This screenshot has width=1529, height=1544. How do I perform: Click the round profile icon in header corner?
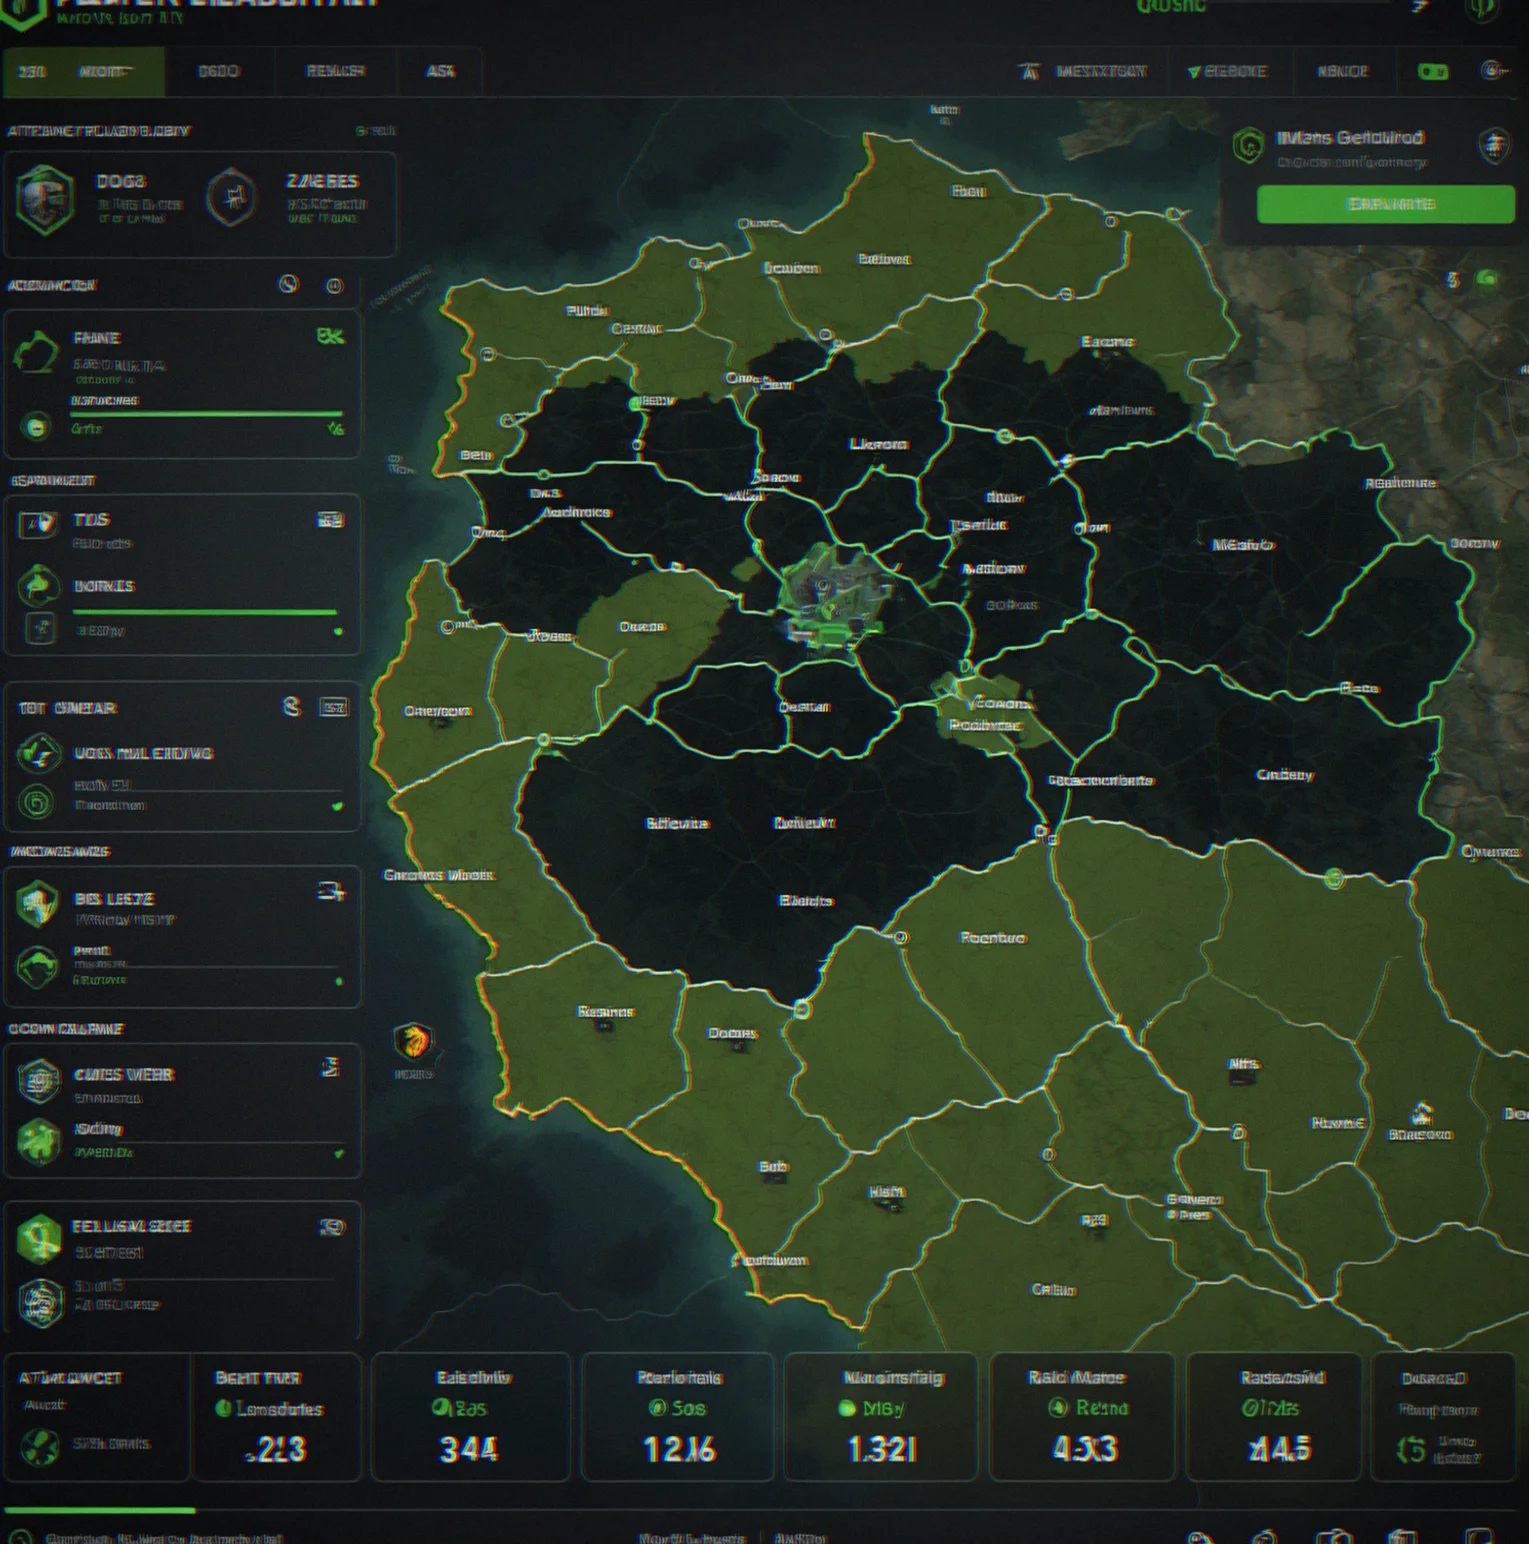(1481, 9)
